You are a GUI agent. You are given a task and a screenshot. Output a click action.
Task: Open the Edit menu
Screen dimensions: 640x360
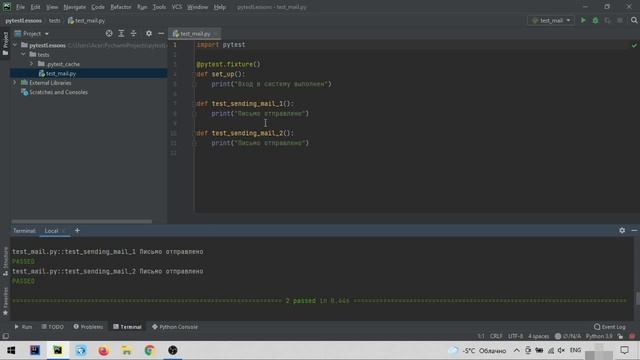[36, 7]
